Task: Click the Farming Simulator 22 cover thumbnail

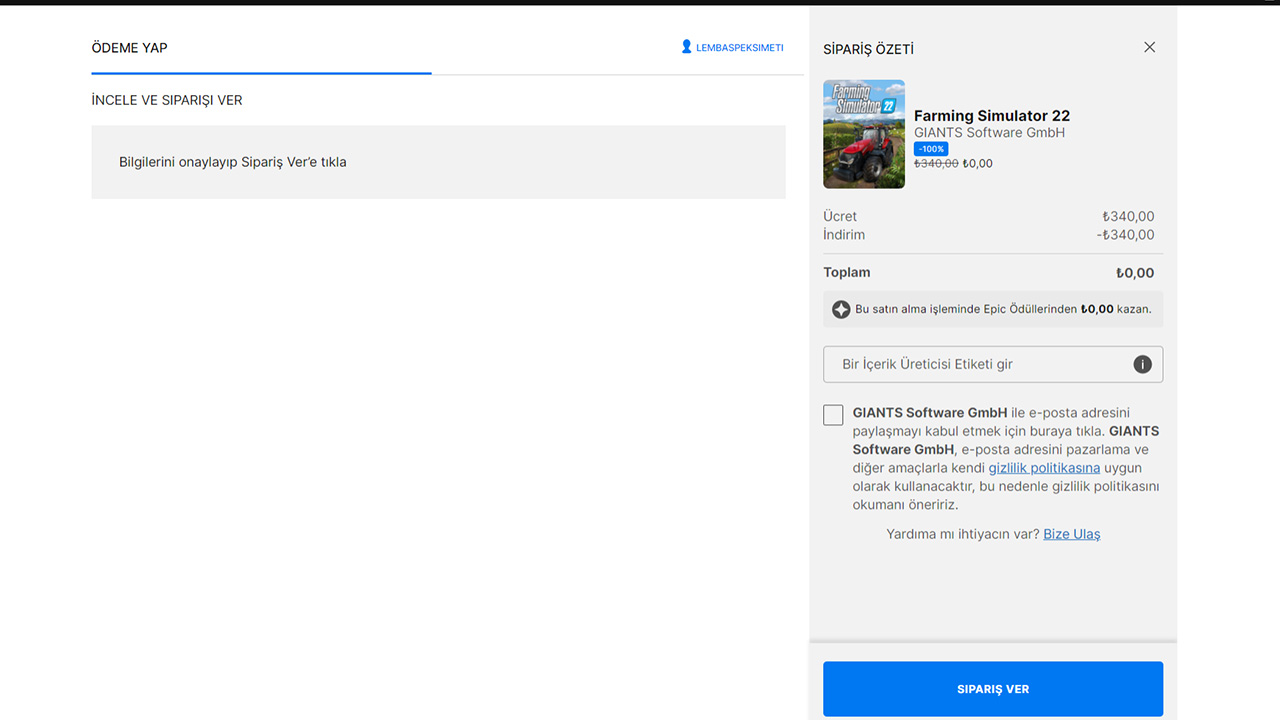Action: click(x=864, y=134)
